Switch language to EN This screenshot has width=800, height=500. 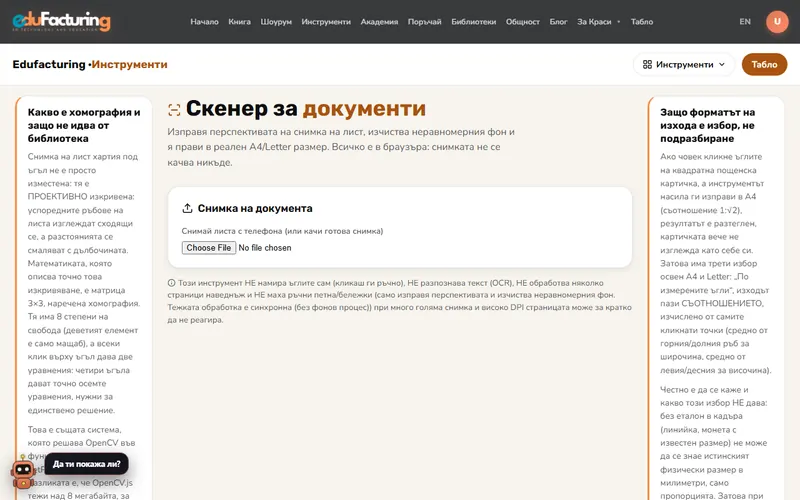pos(745,21)
